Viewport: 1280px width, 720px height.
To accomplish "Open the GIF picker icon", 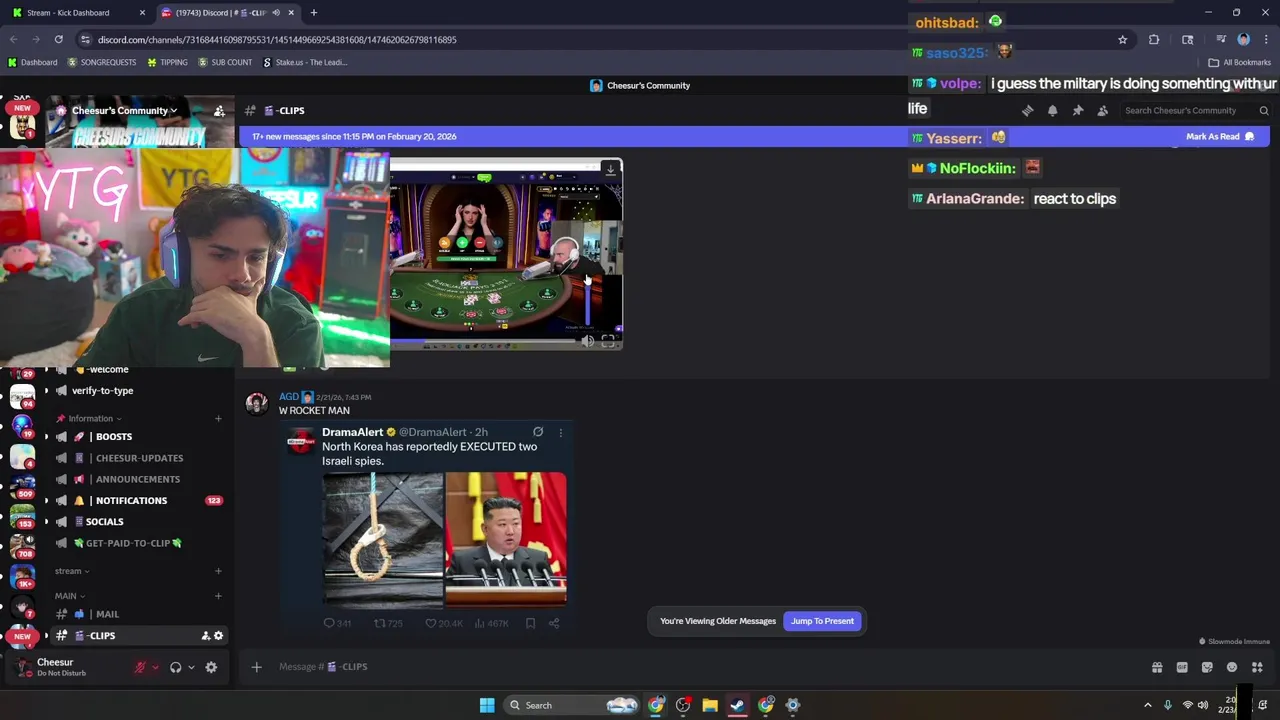I will pos(1182,667).
